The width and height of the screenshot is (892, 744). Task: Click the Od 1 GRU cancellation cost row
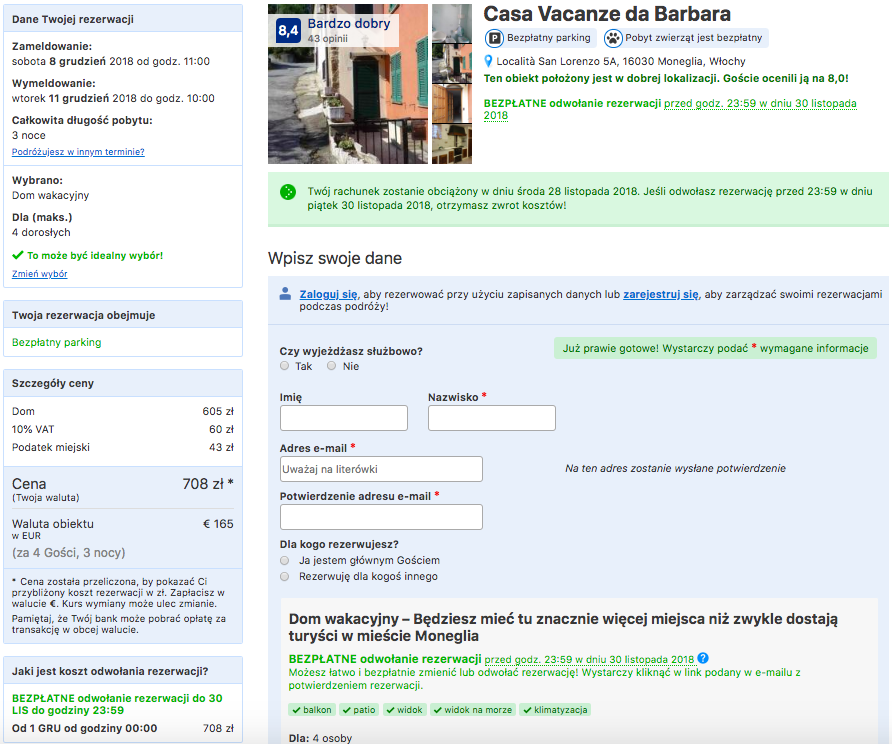[123, 728]
